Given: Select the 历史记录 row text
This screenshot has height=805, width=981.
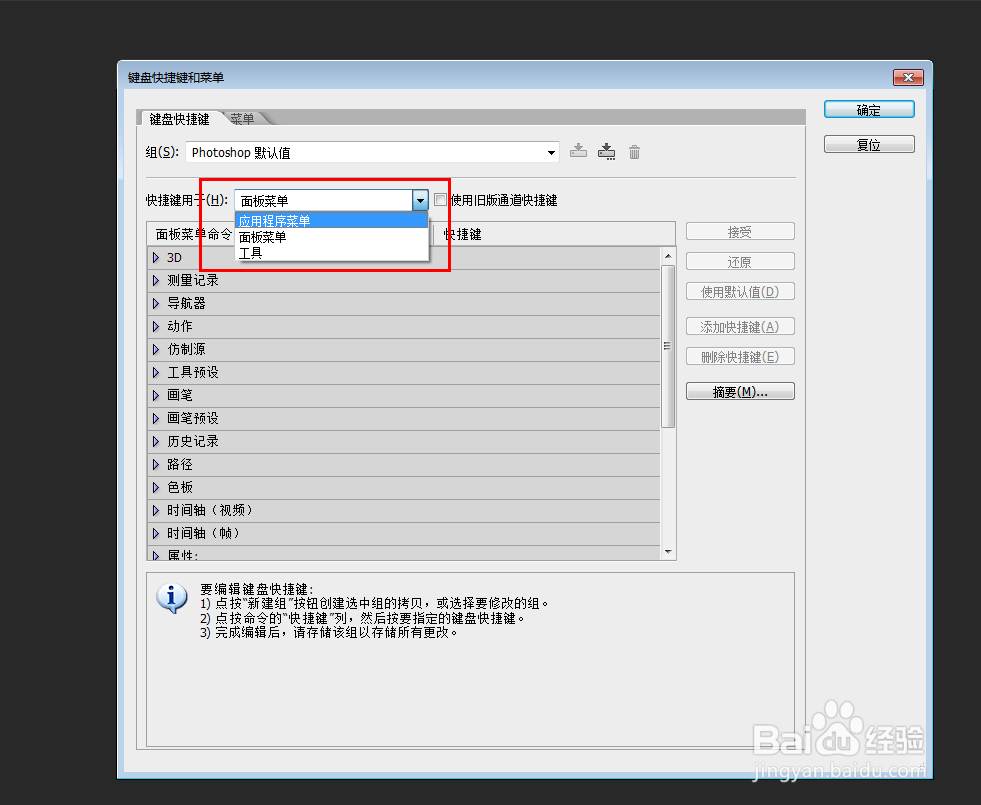Looking at the screenshot, I should (x=193, y=442).
